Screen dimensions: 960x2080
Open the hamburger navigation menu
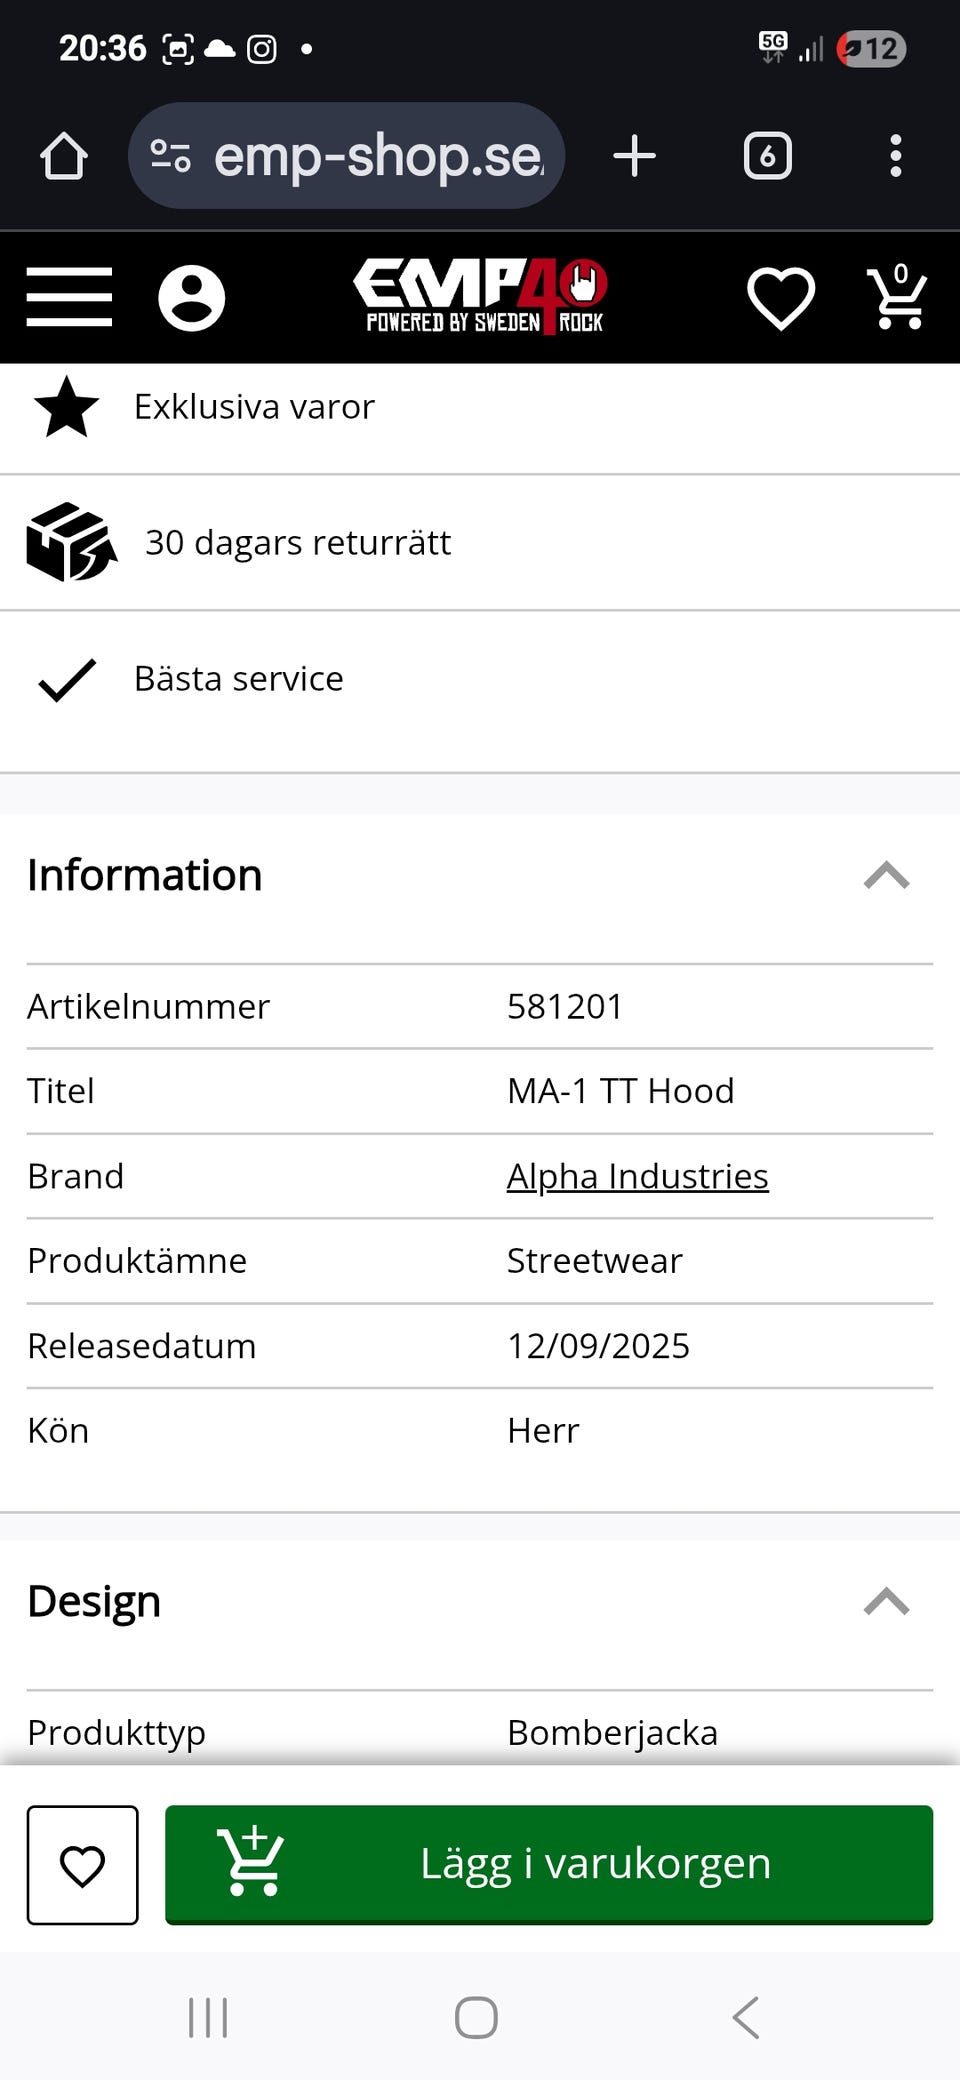pos(69,297)
